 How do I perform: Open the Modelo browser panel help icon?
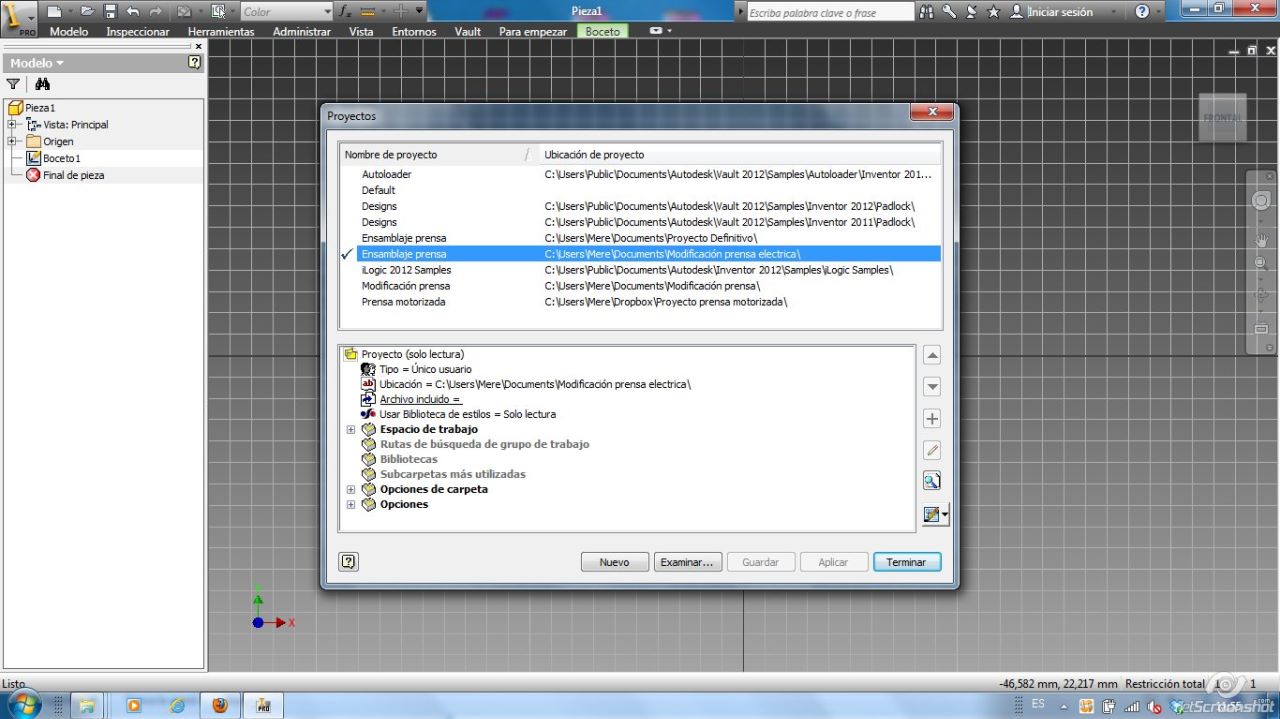coord(194,62)
